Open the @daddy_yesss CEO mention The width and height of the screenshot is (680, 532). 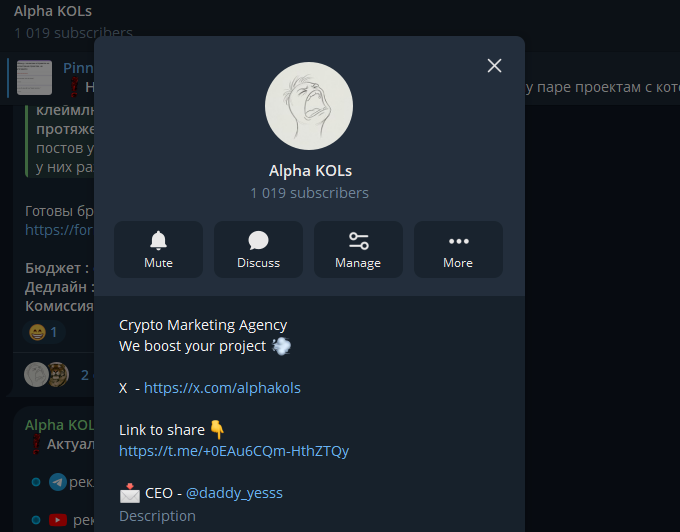pyautogui.click(x=234, y=493)
